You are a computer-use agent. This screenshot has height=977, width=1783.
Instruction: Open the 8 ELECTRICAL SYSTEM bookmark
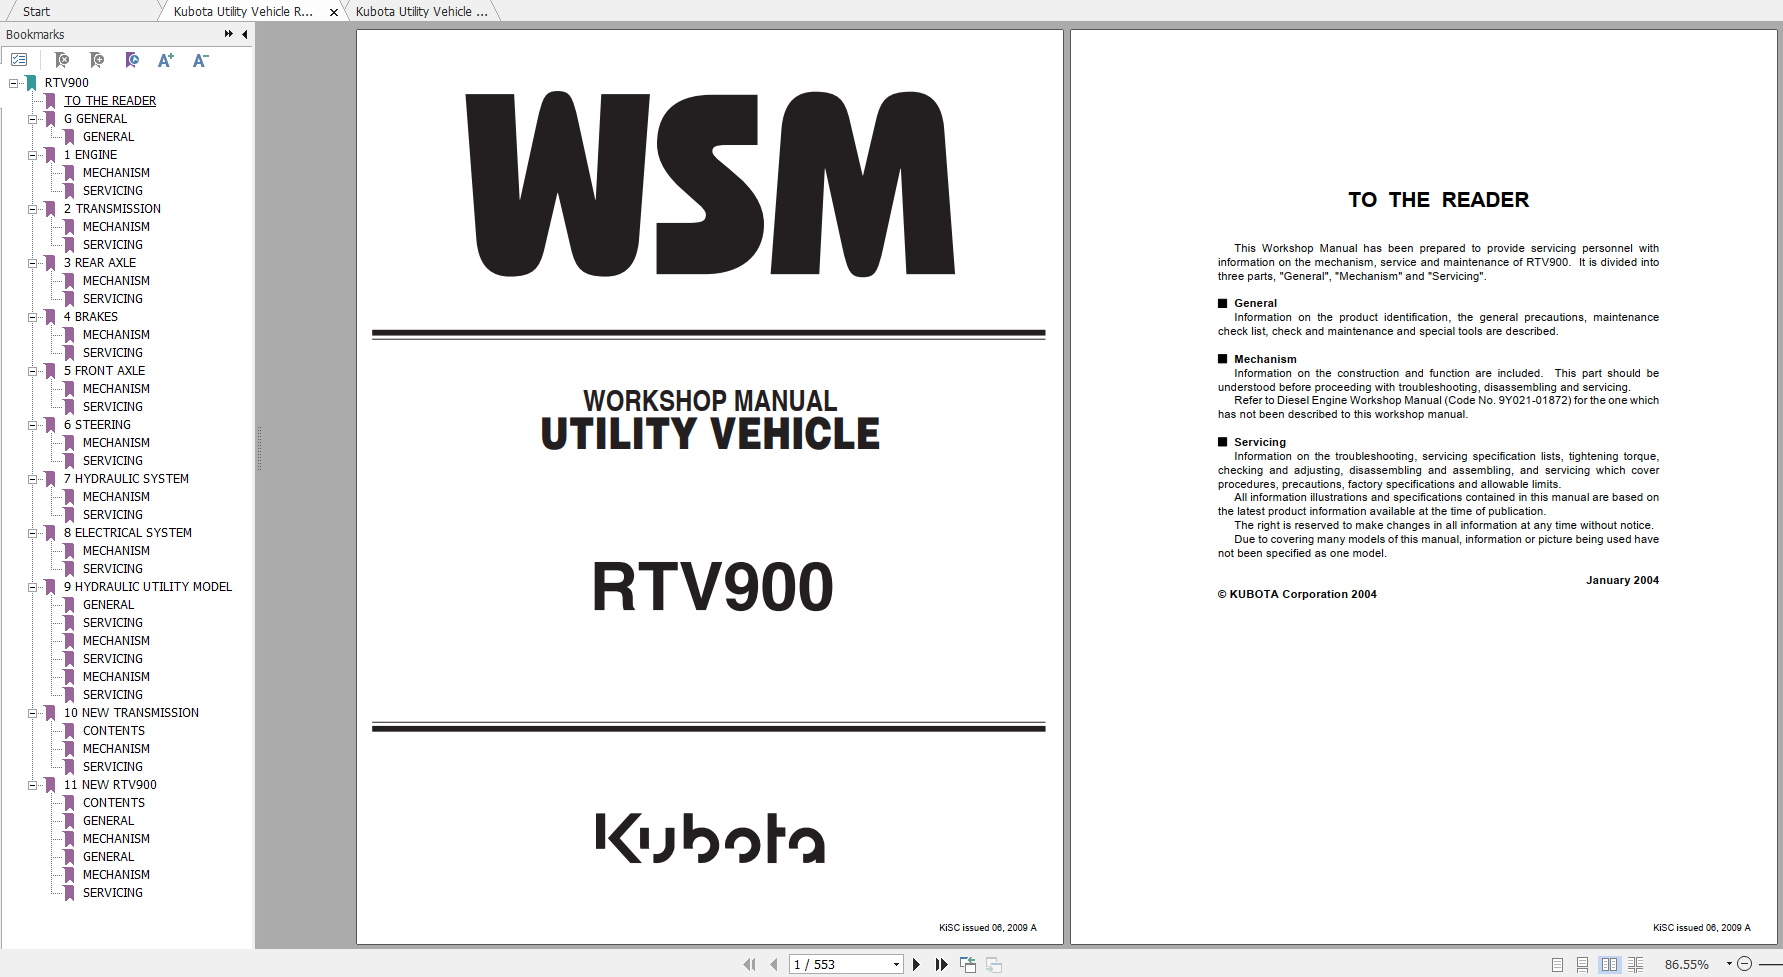[128, 533]
